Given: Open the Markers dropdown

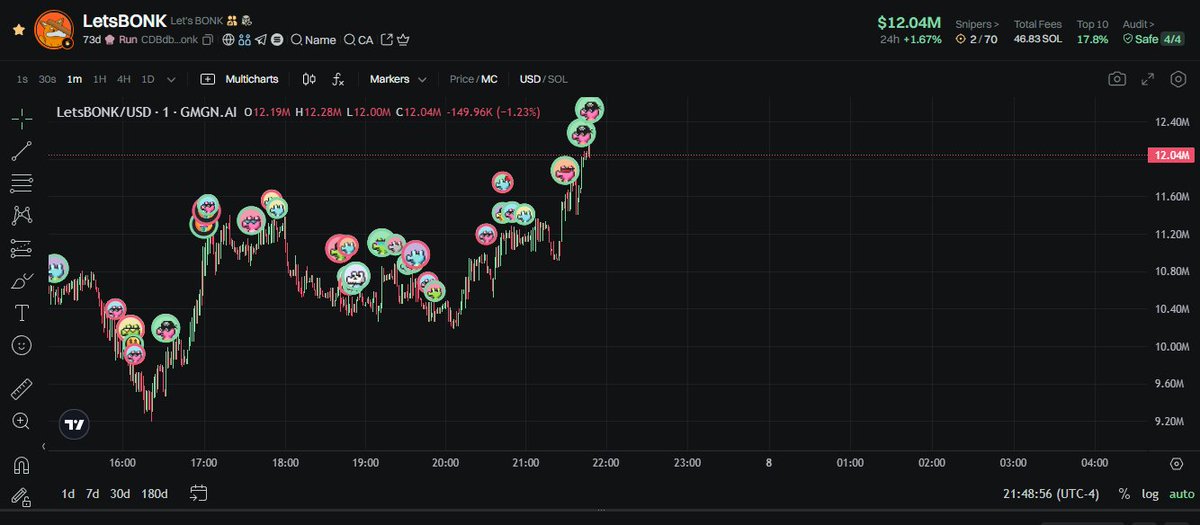Looking at the screenshot, I should 398,79.
